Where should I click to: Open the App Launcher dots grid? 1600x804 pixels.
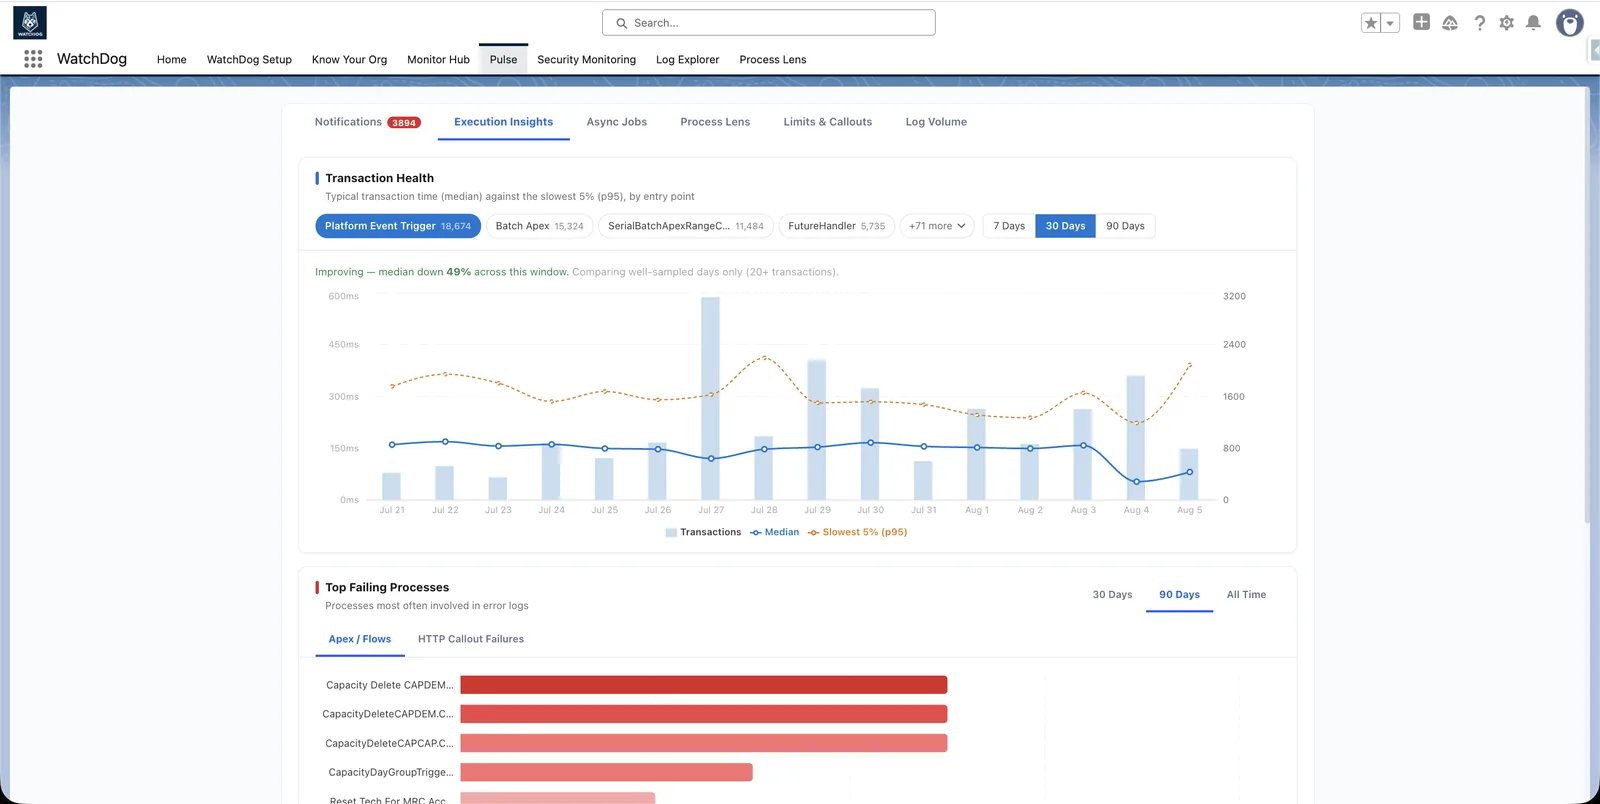point(33,59)
